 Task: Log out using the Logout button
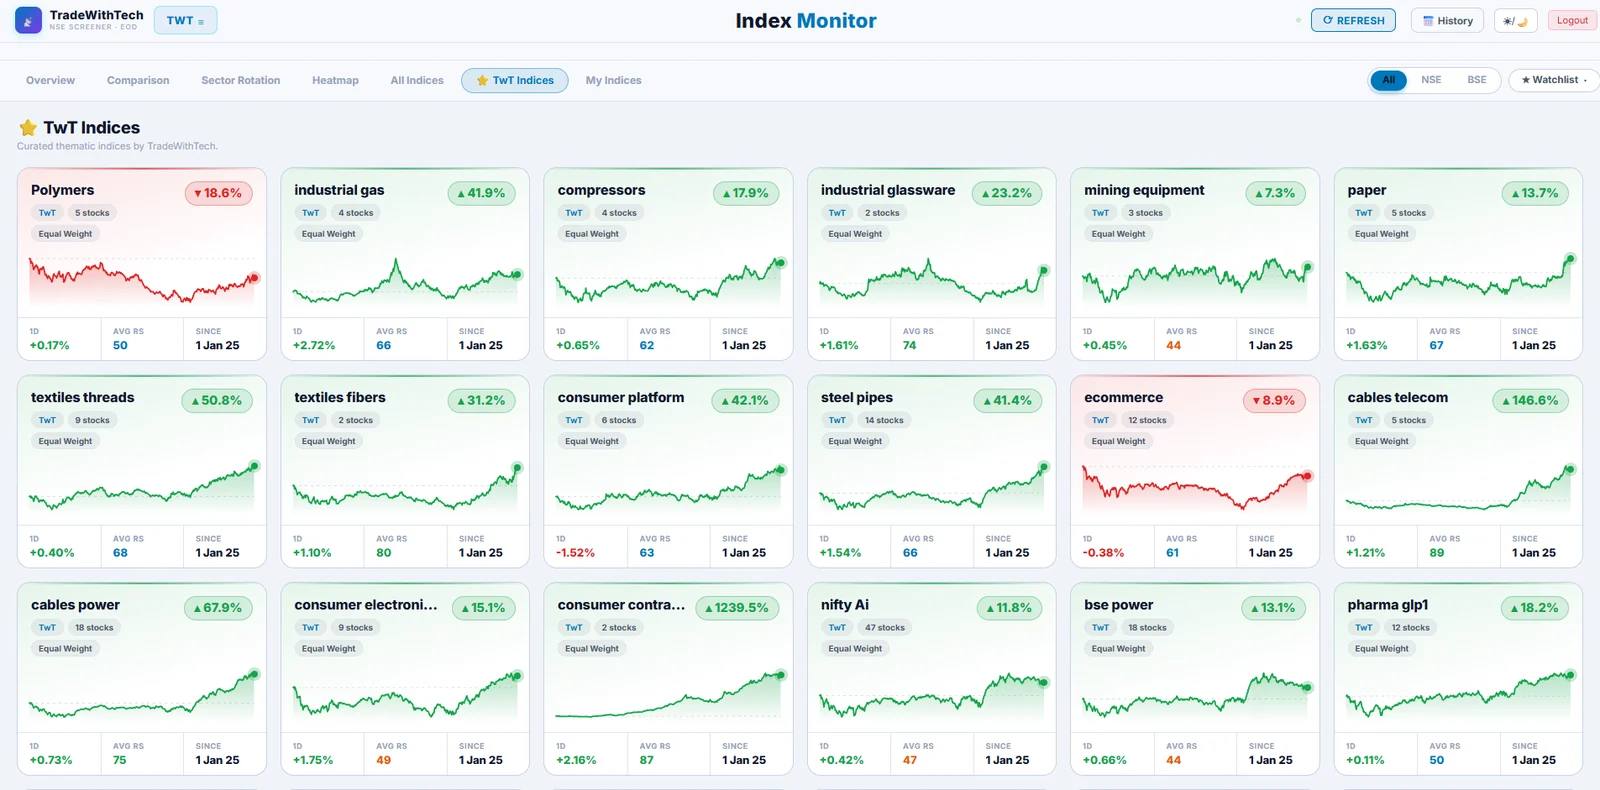point(1572,21)
